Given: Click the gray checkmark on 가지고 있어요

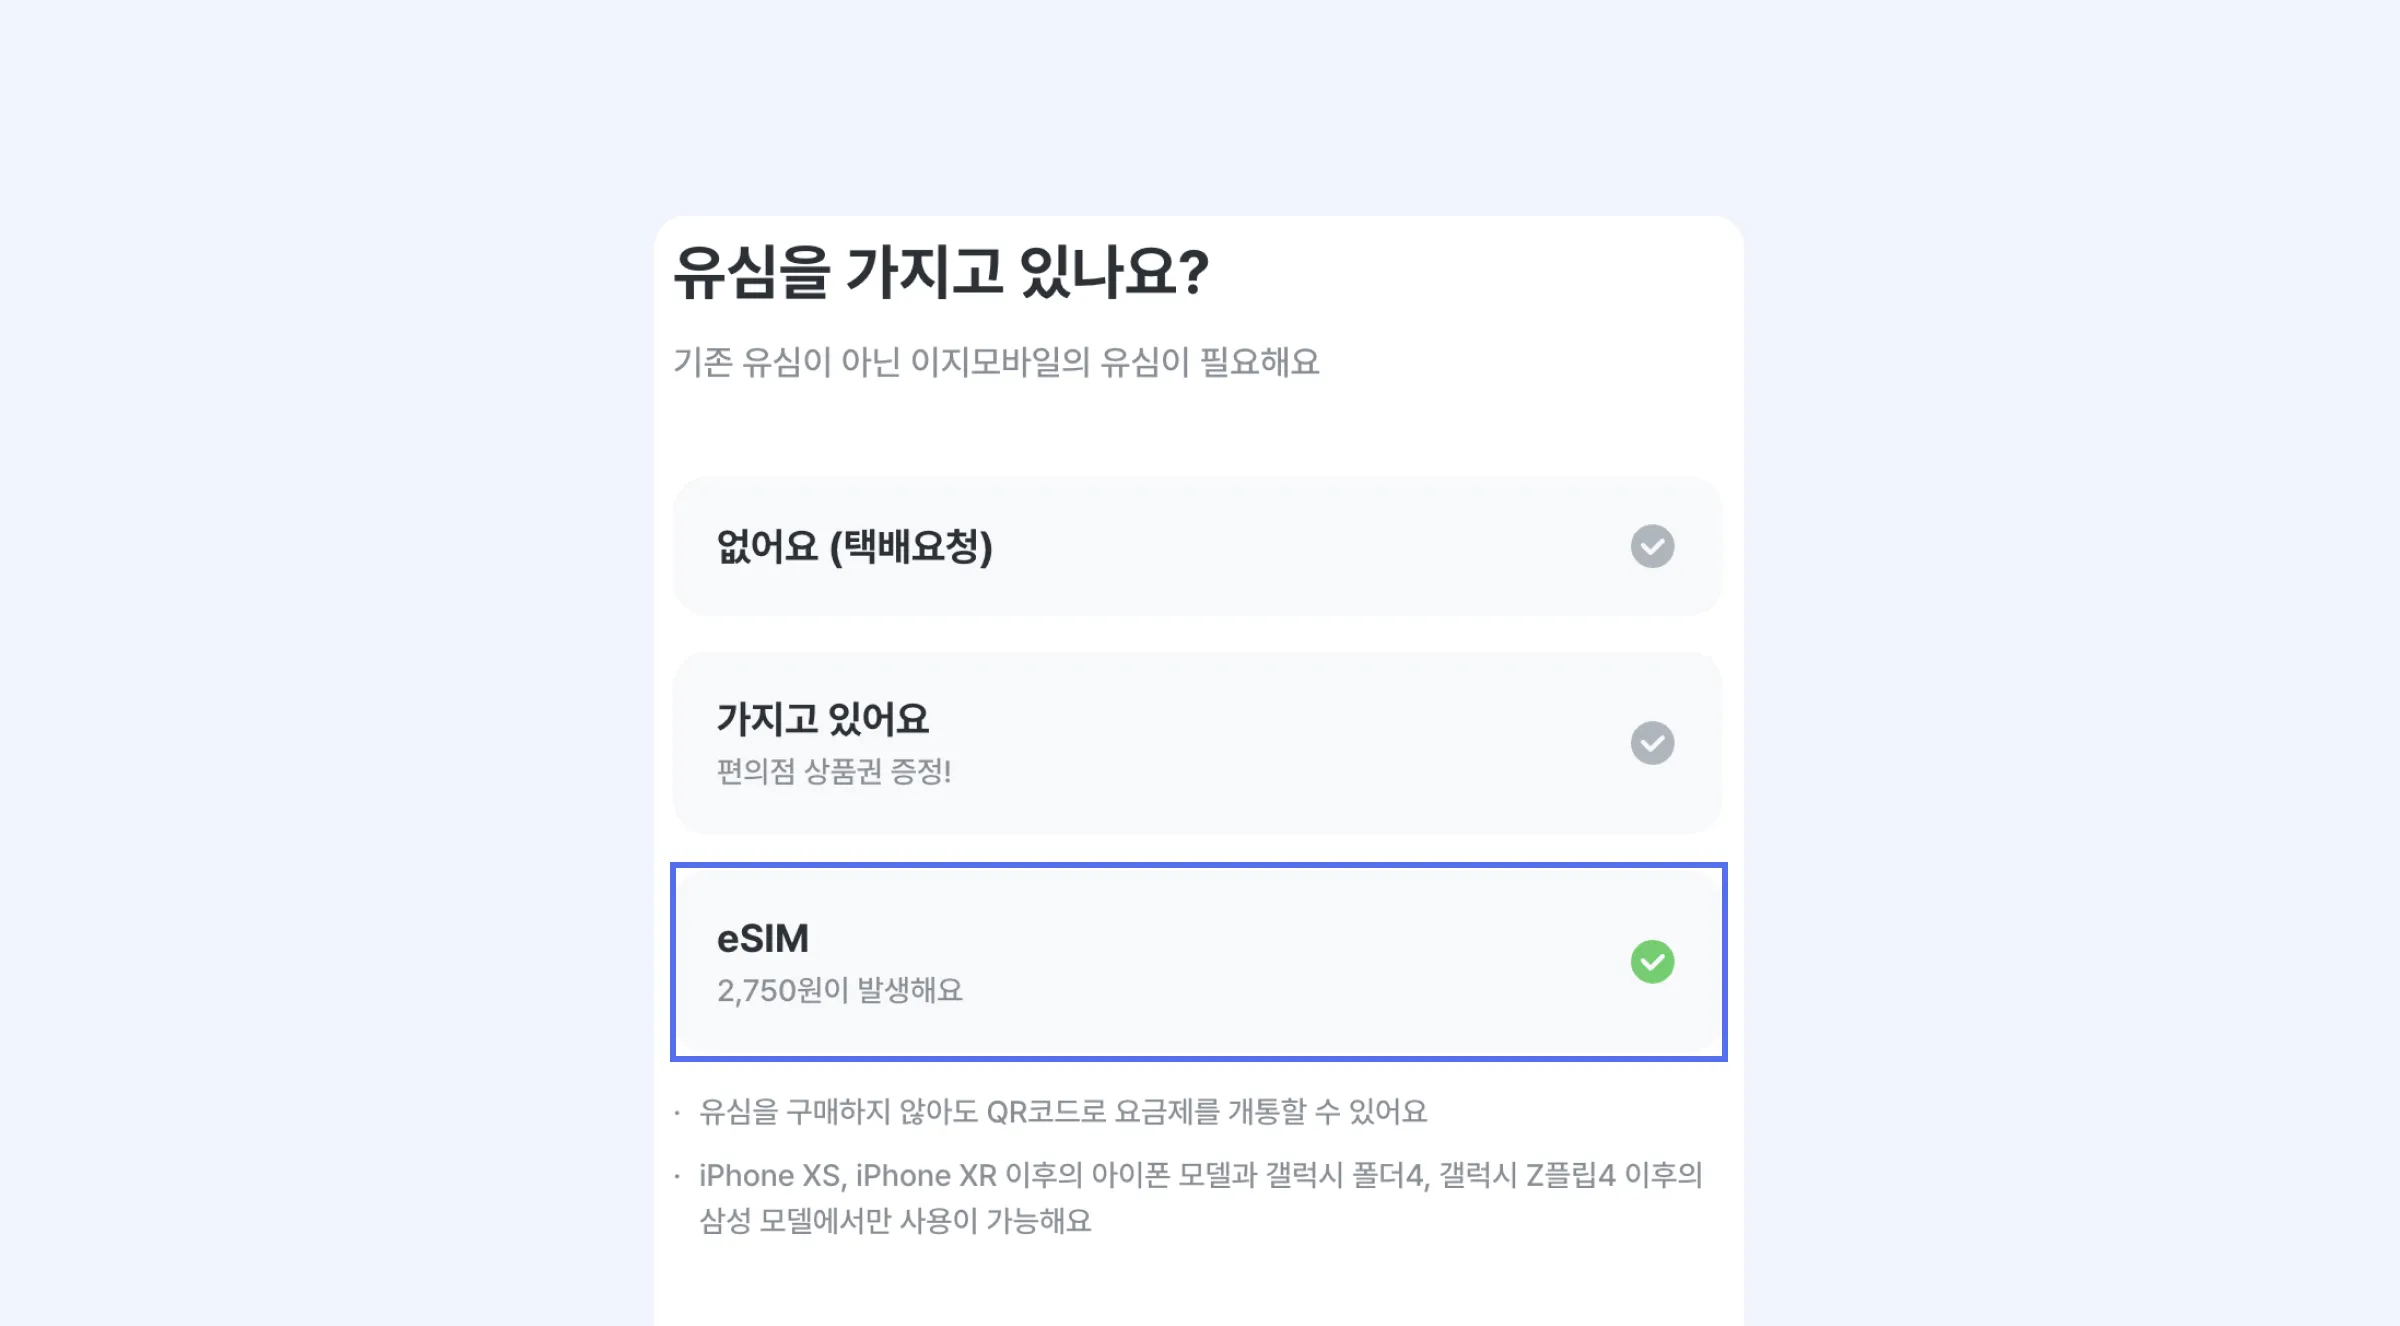Looking at the screenshot, I should (1652, 743).
